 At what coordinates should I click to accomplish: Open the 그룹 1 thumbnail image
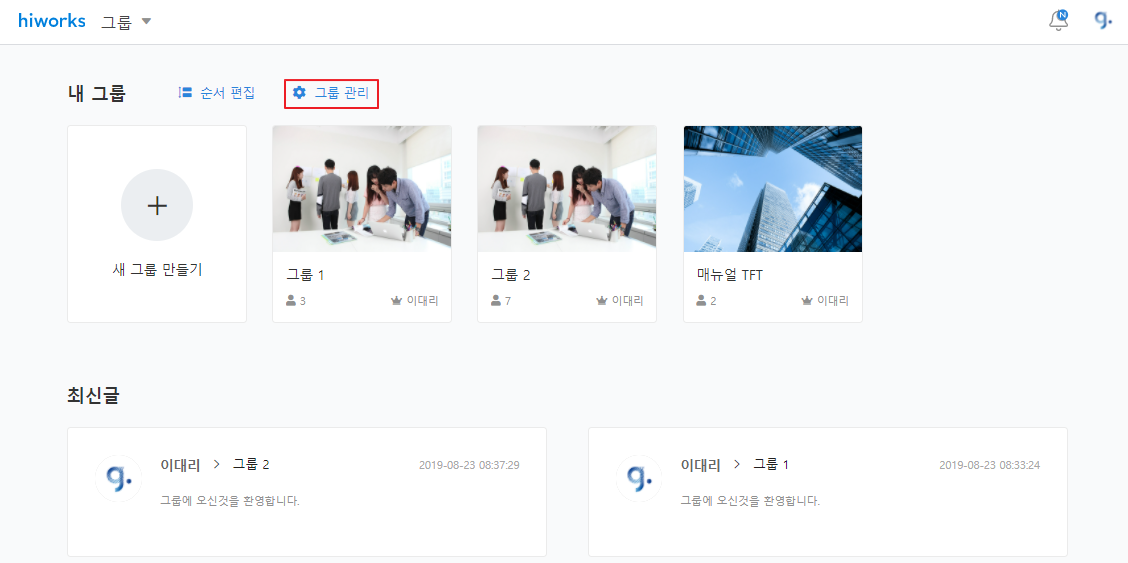coord(362,189)
